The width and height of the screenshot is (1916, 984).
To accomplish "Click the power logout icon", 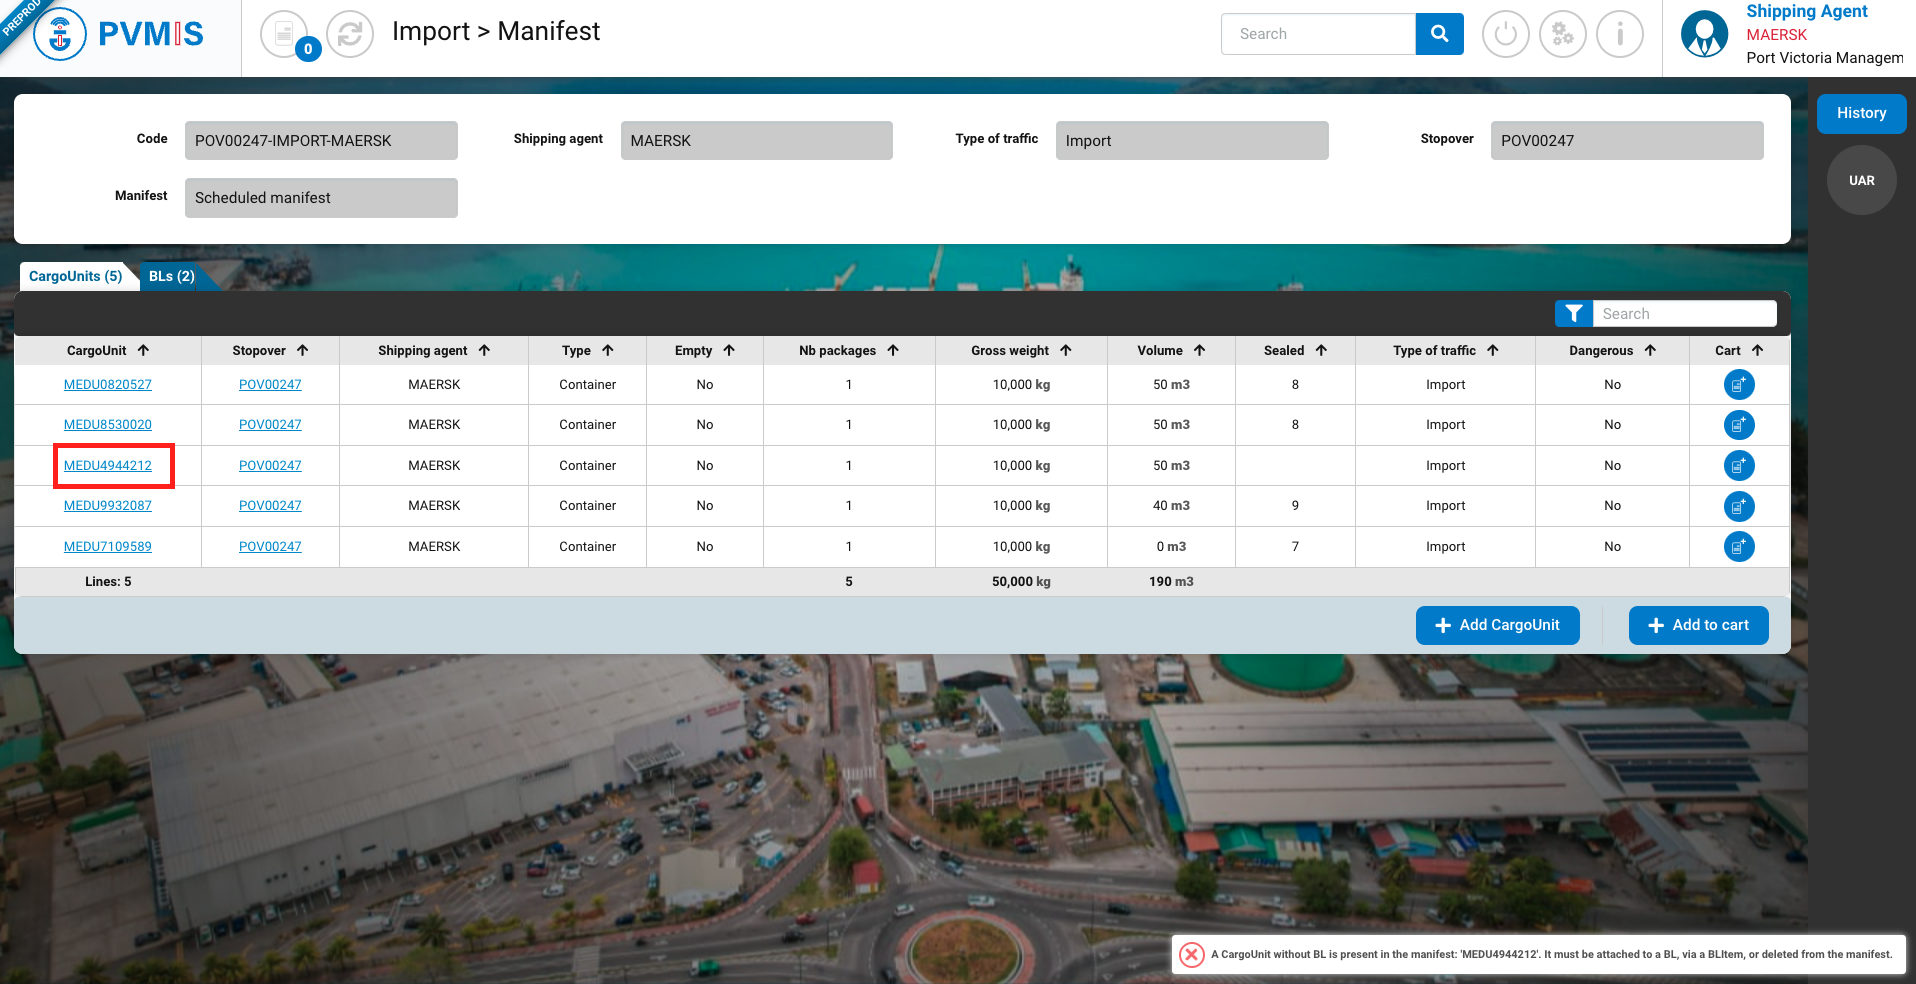I will 1505,34.
